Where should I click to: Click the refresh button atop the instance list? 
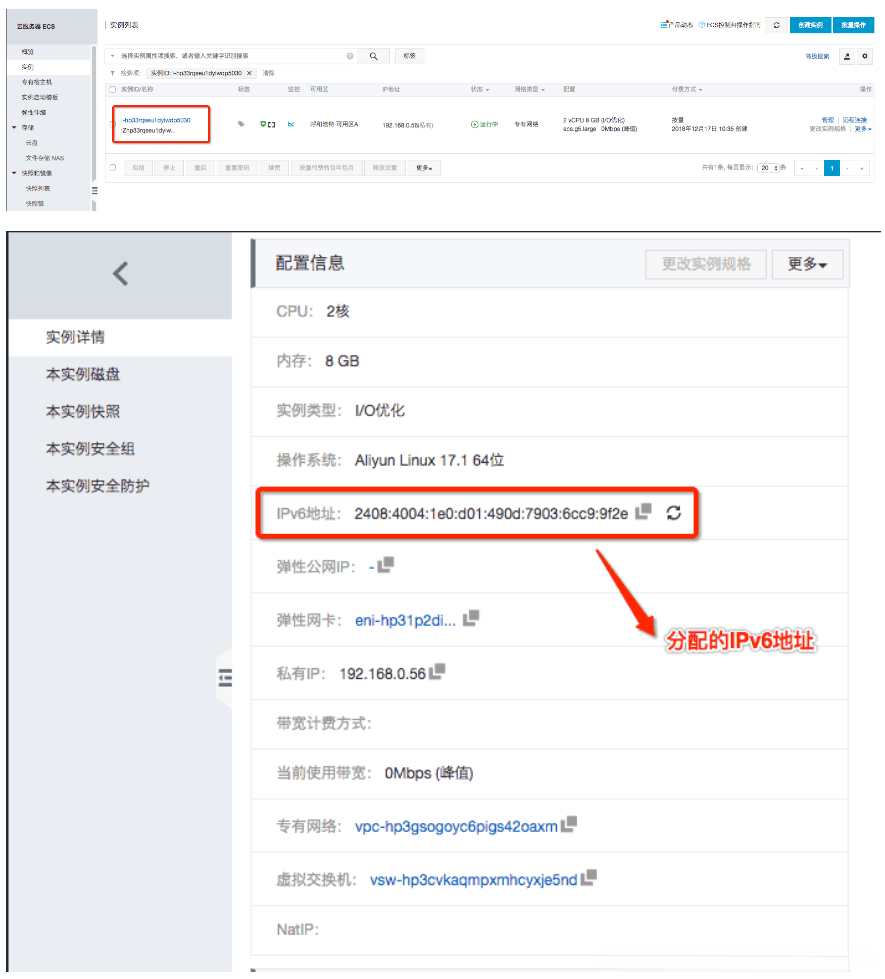[776, 25]
